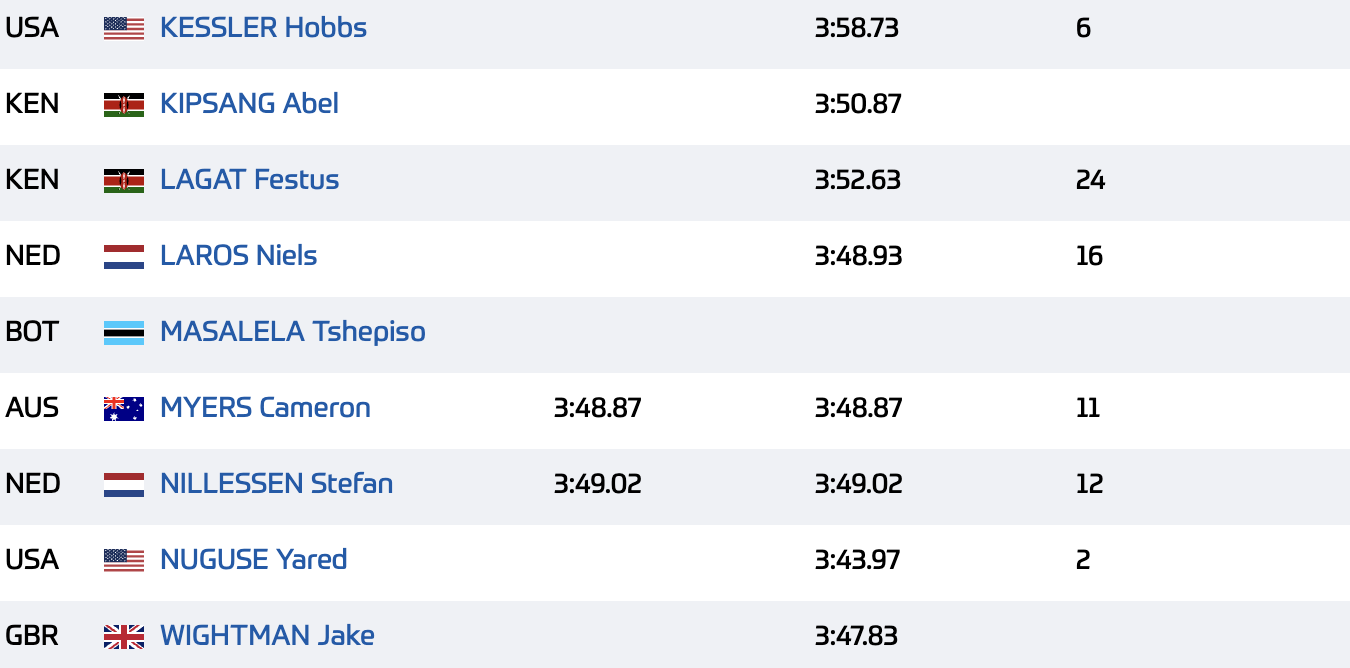
Task: Click the 3:43.97 time in NUGUSE row
Action: (x=857, y=560)
